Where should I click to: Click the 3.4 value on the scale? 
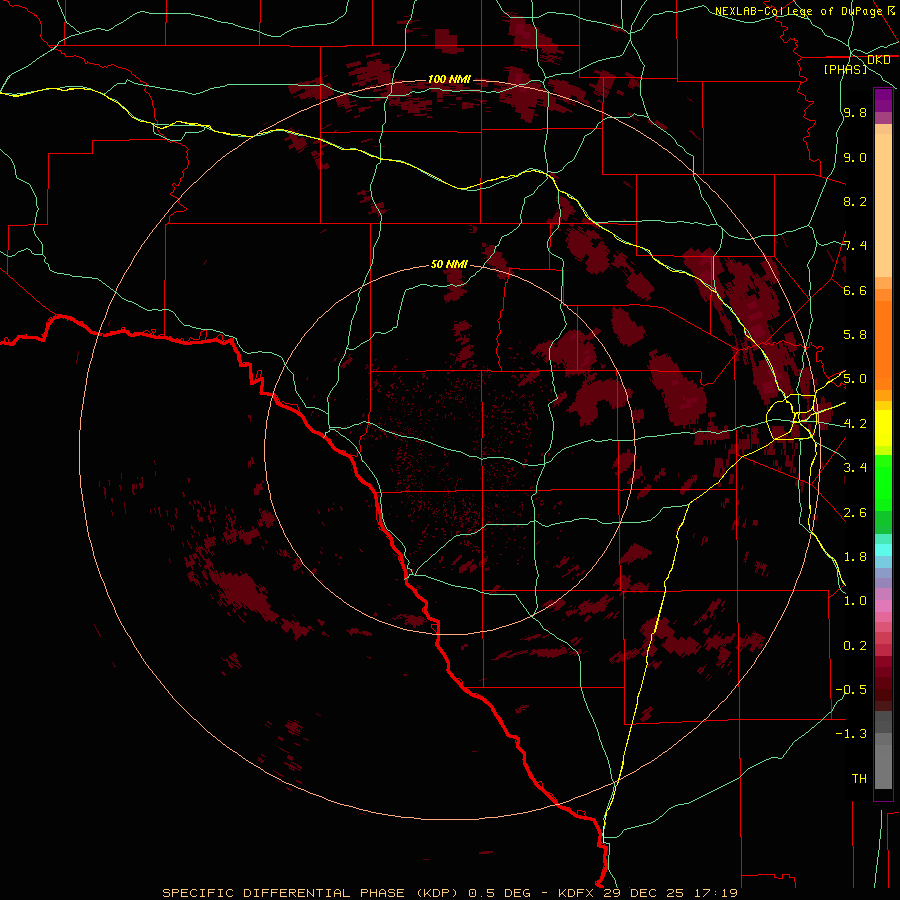click(855, 468)
